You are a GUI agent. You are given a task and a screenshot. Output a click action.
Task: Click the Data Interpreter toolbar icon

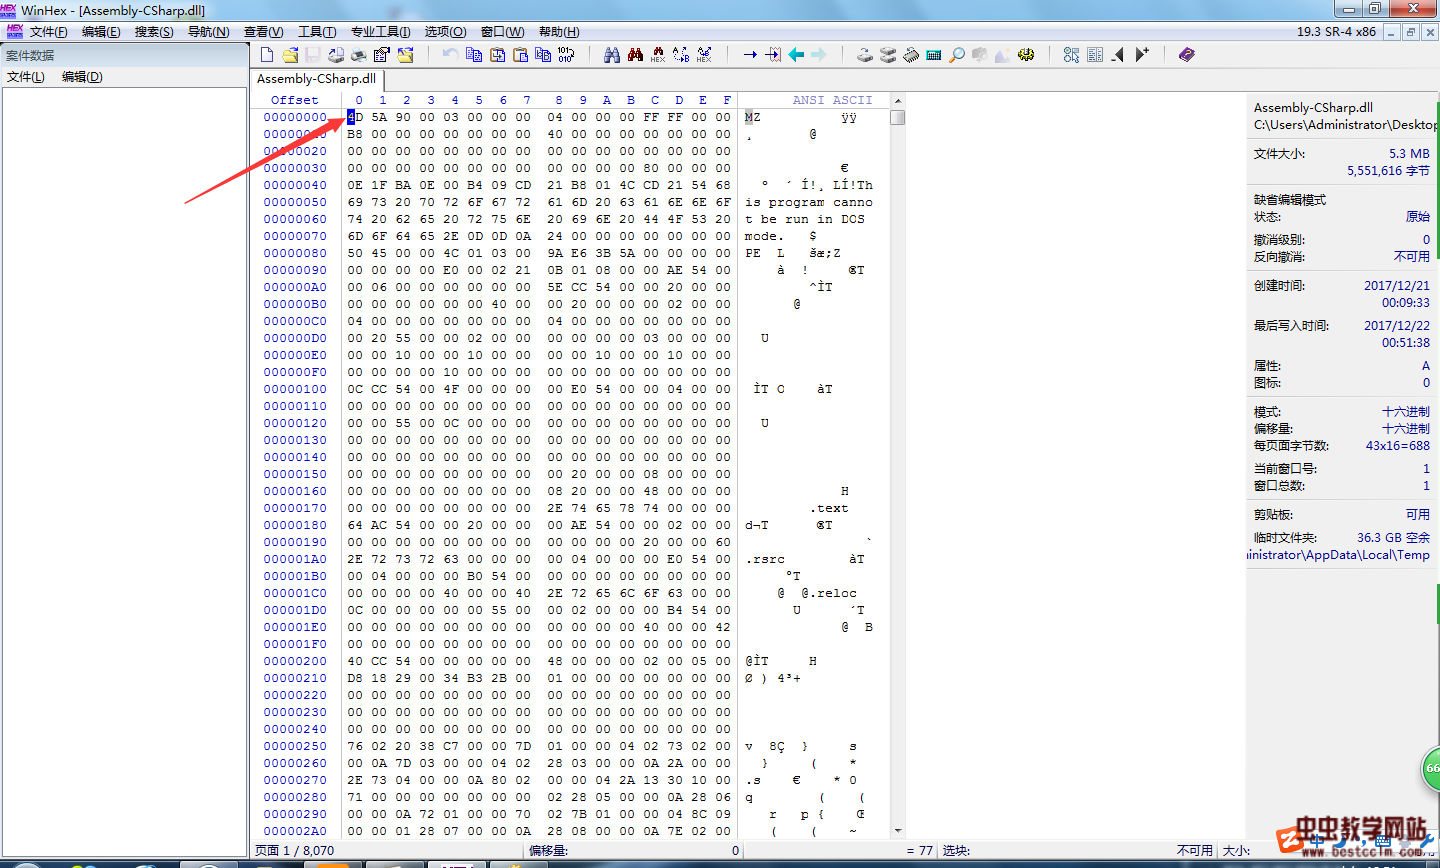(1095, 55)
